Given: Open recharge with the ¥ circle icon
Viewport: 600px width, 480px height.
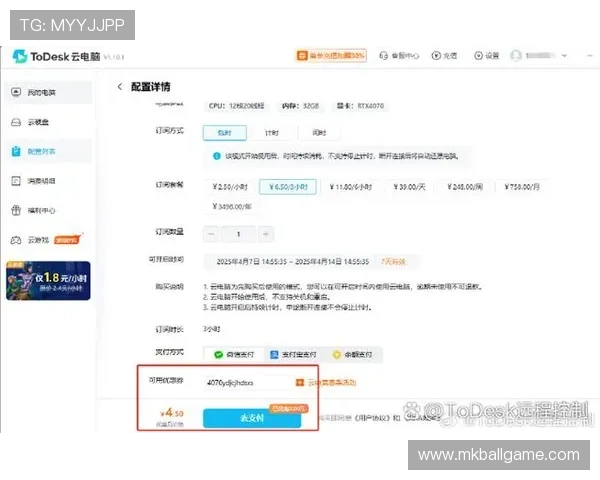Looking at the screenshot, I should click(444, 56).
